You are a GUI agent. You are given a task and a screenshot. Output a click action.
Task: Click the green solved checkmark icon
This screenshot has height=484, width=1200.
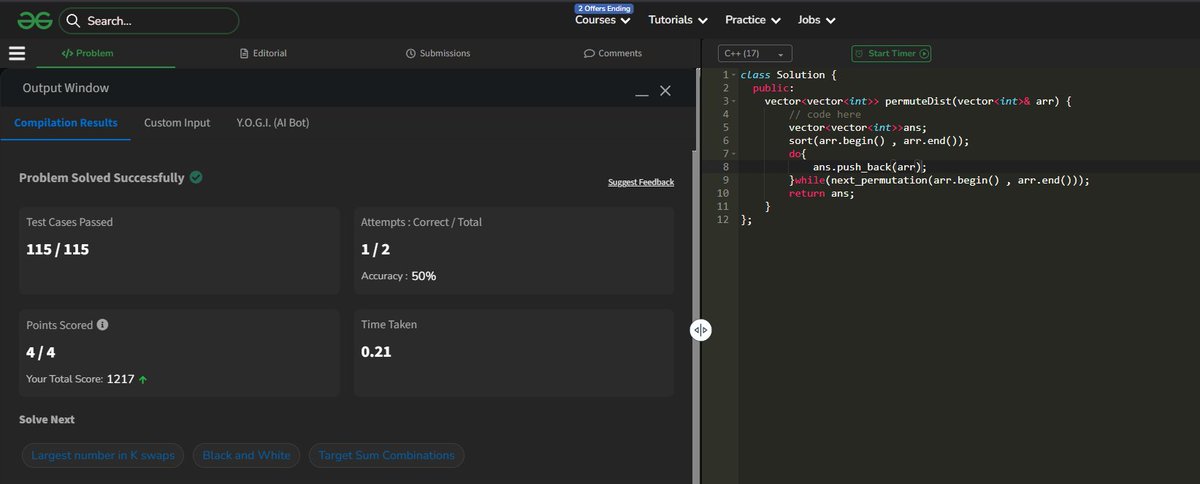click(196, 177)
